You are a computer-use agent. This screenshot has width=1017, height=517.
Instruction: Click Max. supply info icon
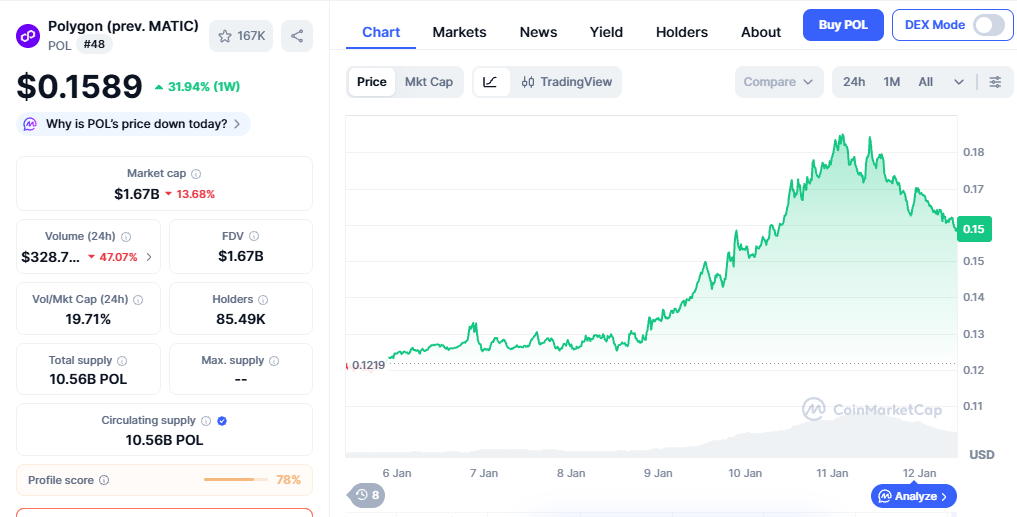(274, 361)
